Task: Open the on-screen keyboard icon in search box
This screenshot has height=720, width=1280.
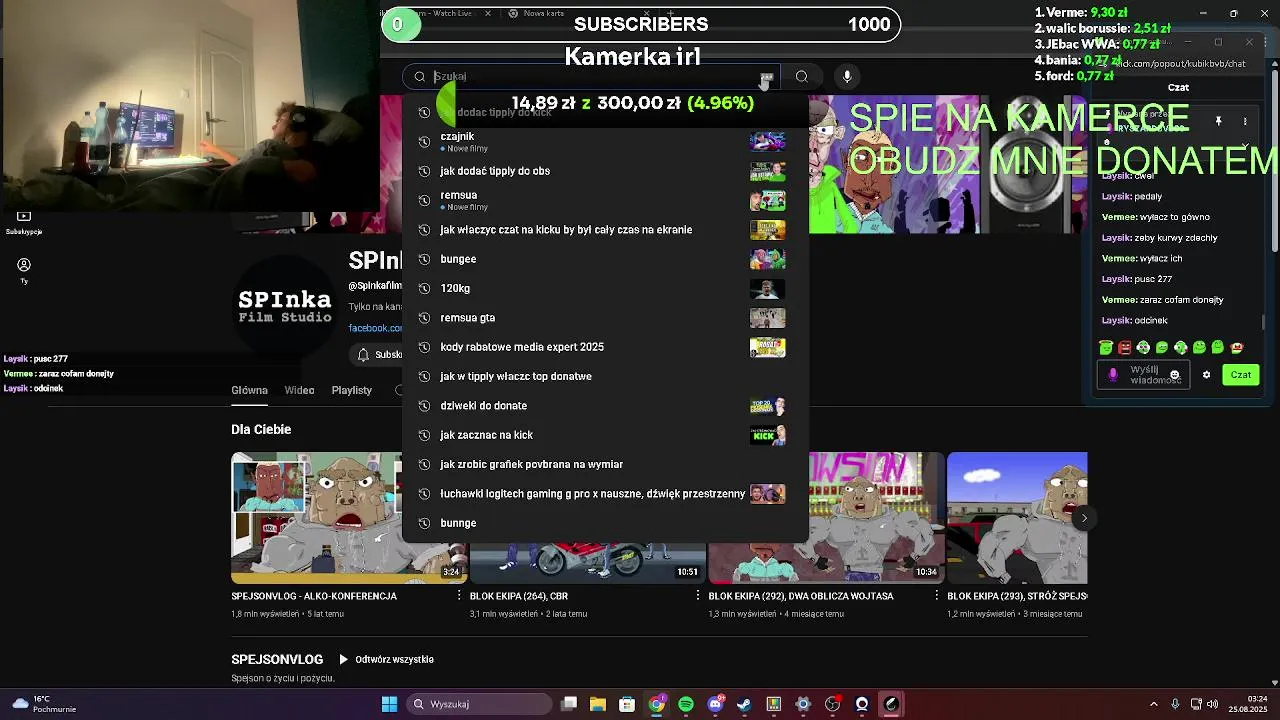Action: 766,77
